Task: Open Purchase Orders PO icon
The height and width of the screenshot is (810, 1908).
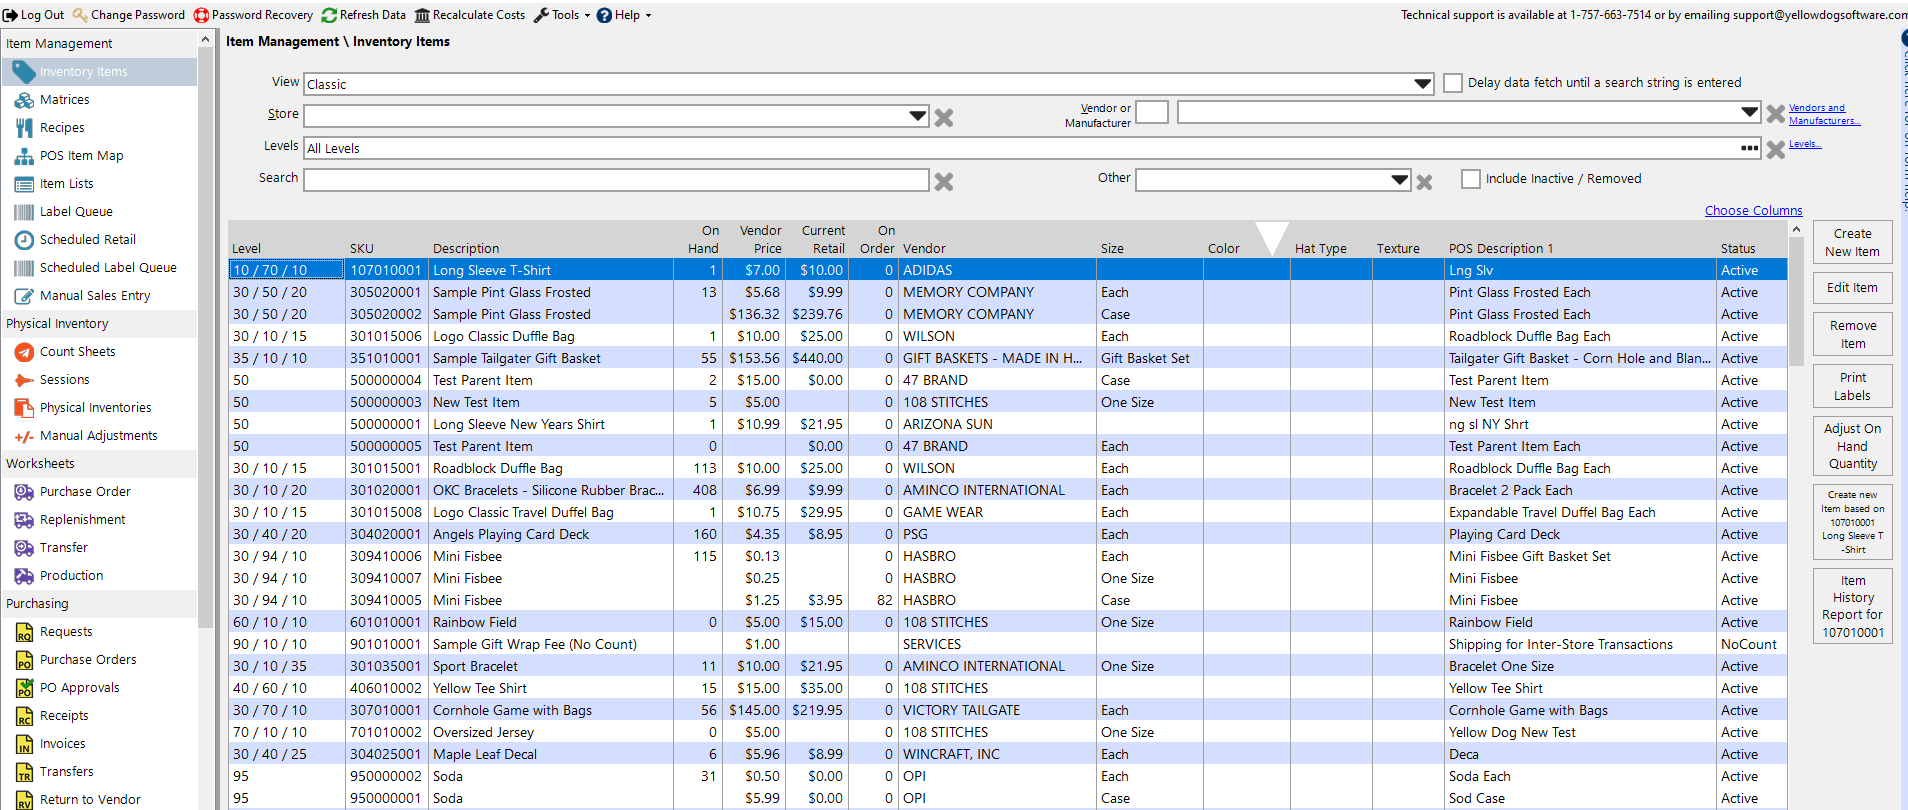Action: point(24,660)
